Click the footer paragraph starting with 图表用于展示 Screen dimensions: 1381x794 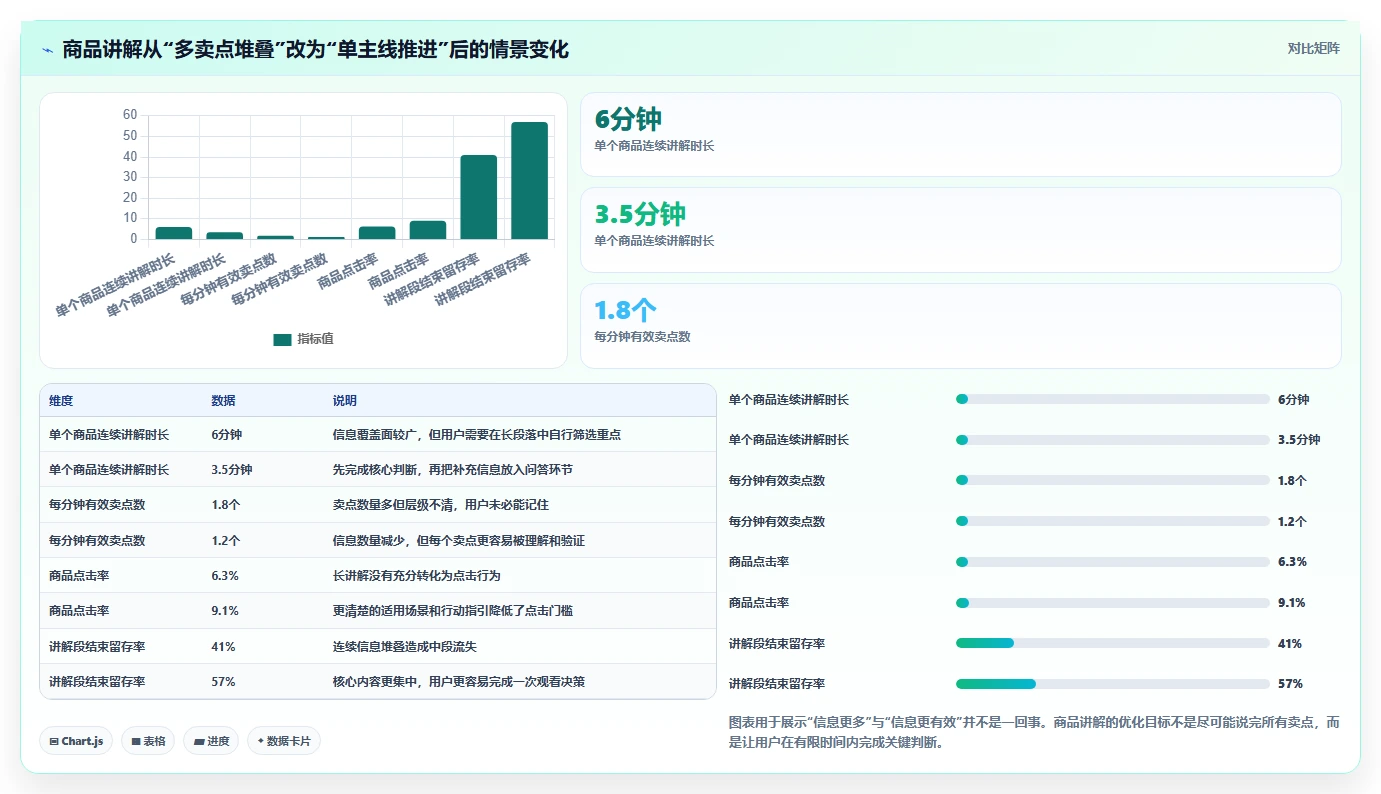click(1035, 732)
